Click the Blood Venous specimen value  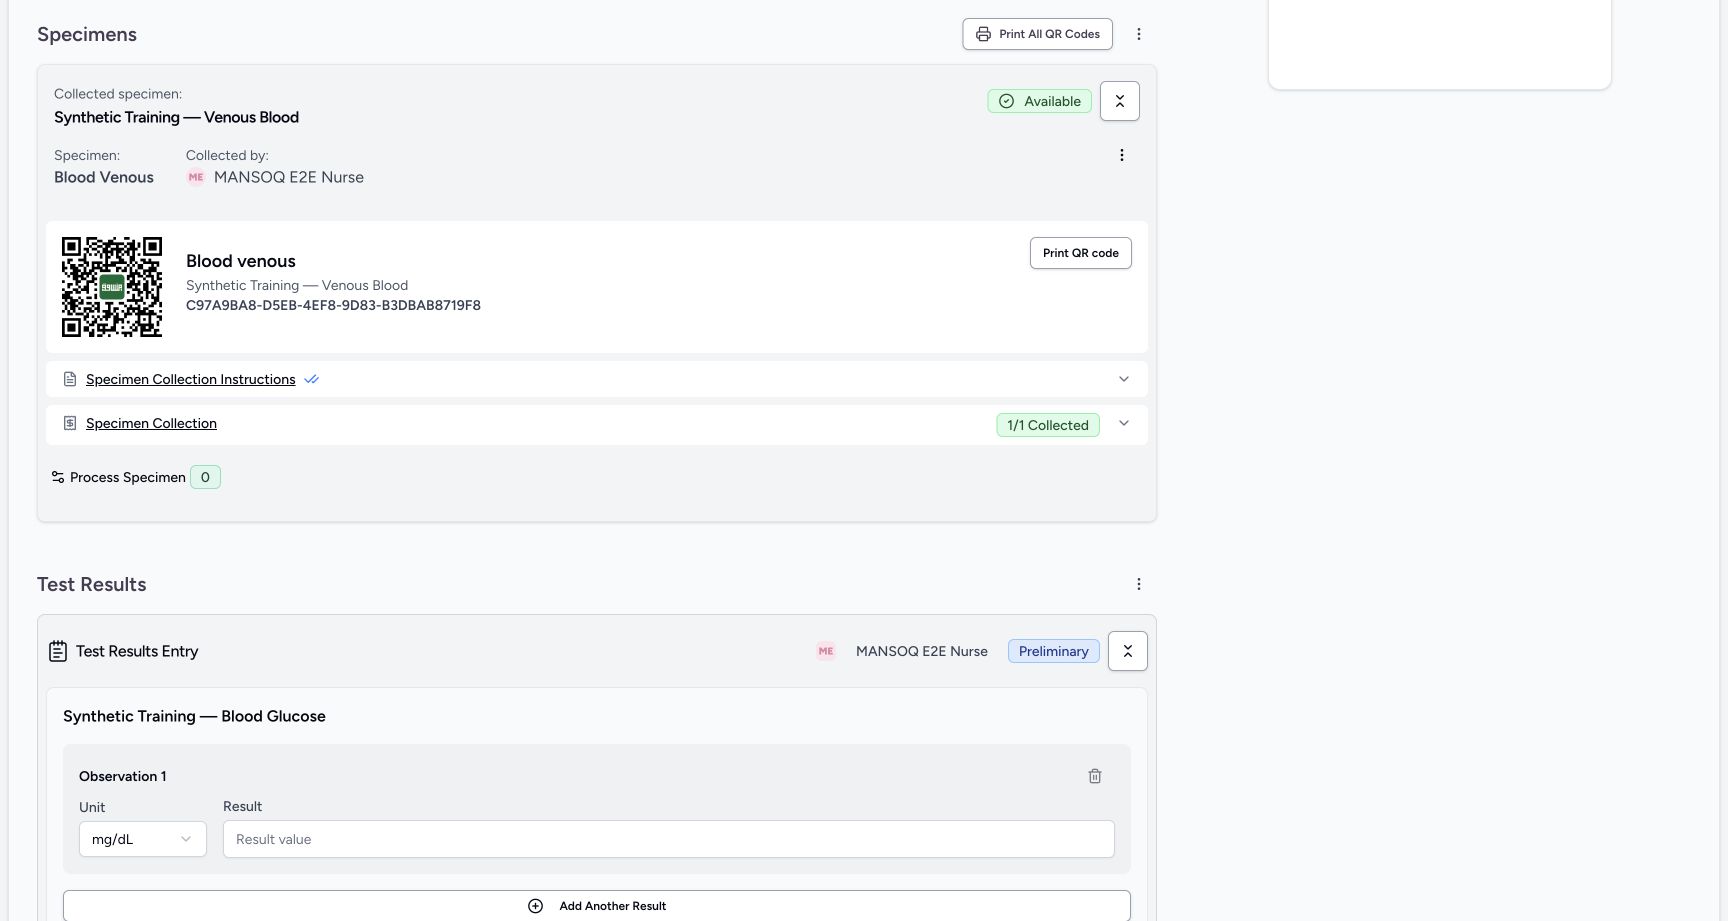coord(104,177)
